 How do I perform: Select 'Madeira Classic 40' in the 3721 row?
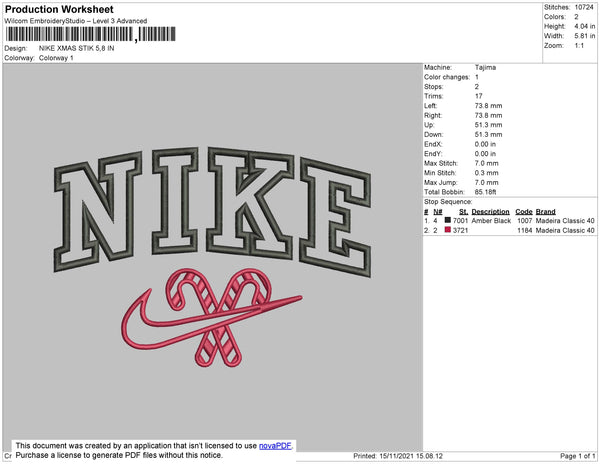click(x=565, y=230)
